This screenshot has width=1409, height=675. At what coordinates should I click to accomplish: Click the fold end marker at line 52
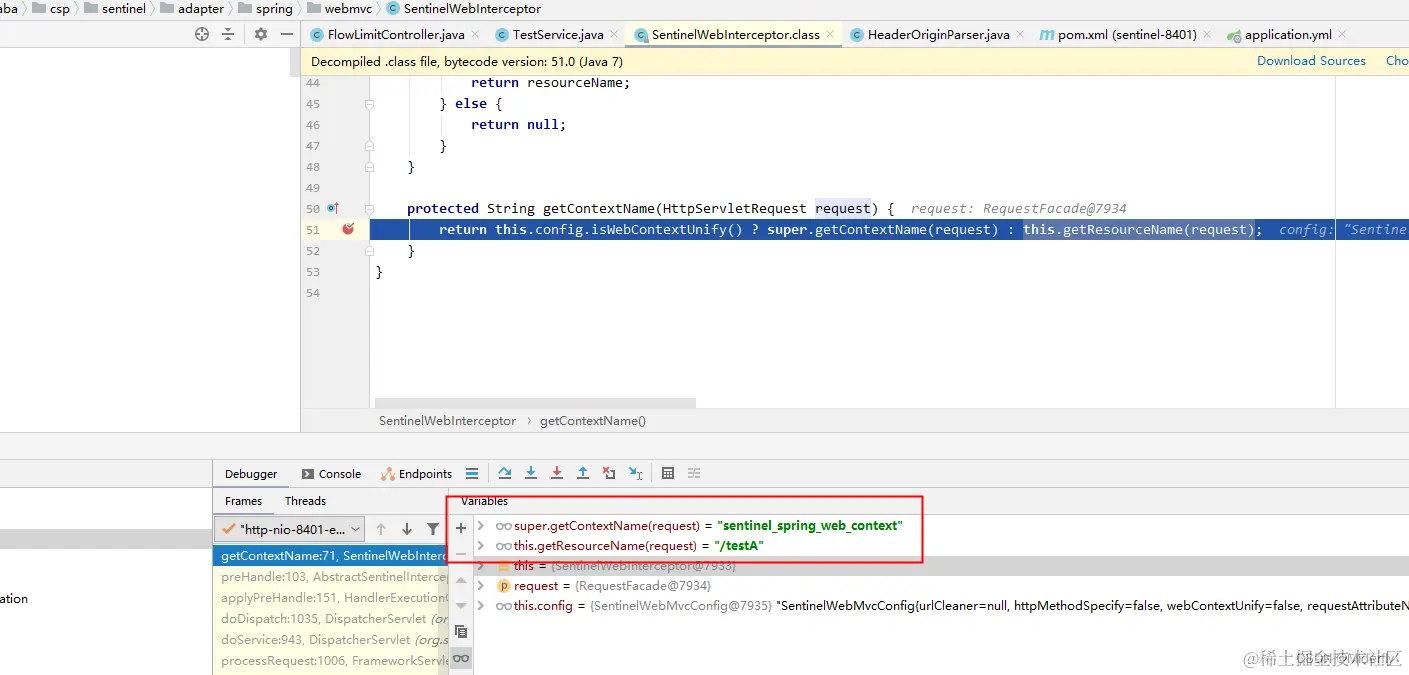coord(370,251)
